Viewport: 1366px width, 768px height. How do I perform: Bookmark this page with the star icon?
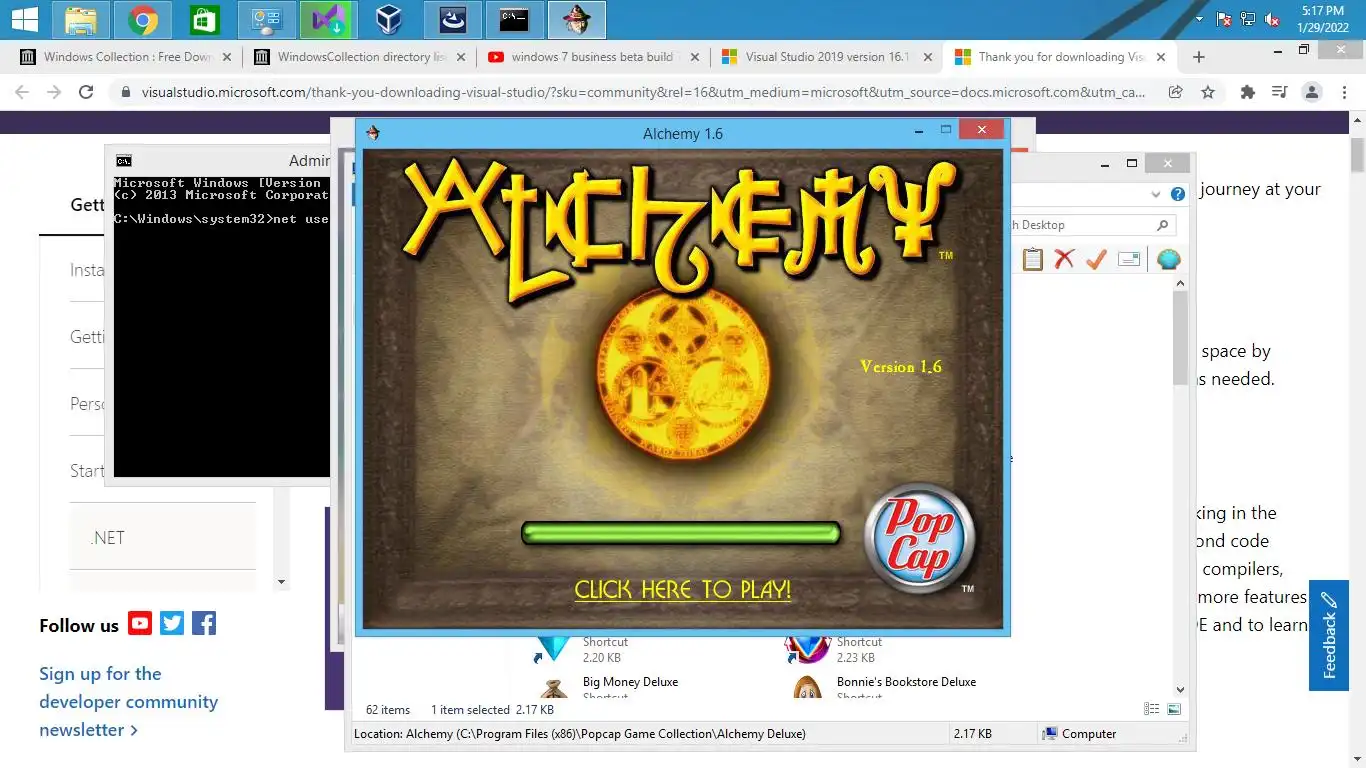[1208, 92]
